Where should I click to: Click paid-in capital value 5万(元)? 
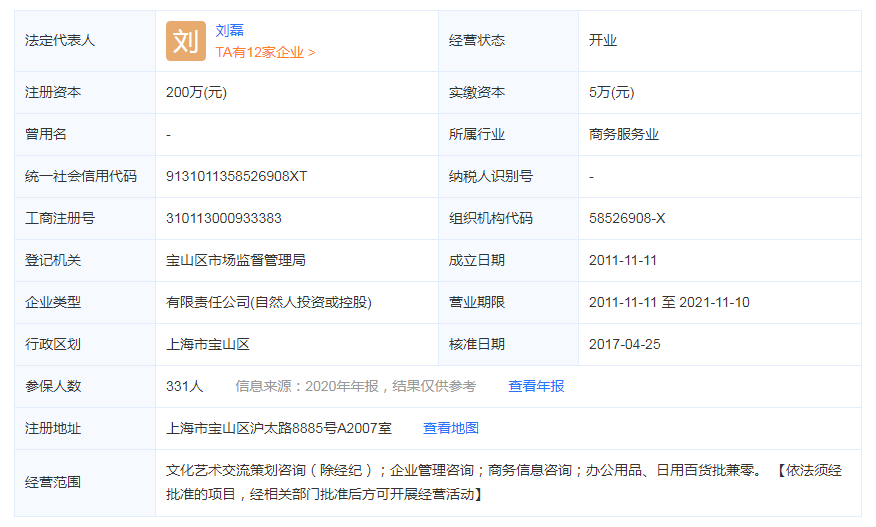(612, 92)
